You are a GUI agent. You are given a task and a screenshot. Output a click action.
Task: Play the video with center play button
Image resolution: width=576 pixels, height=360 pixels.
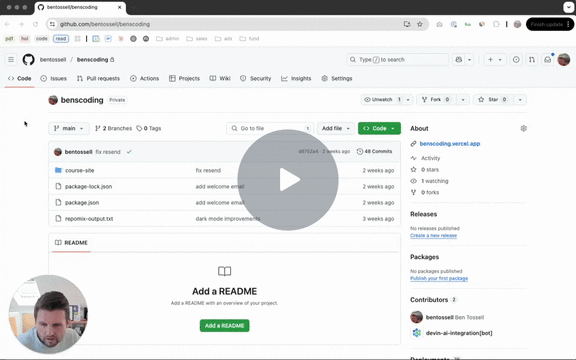tap(288, 180)
